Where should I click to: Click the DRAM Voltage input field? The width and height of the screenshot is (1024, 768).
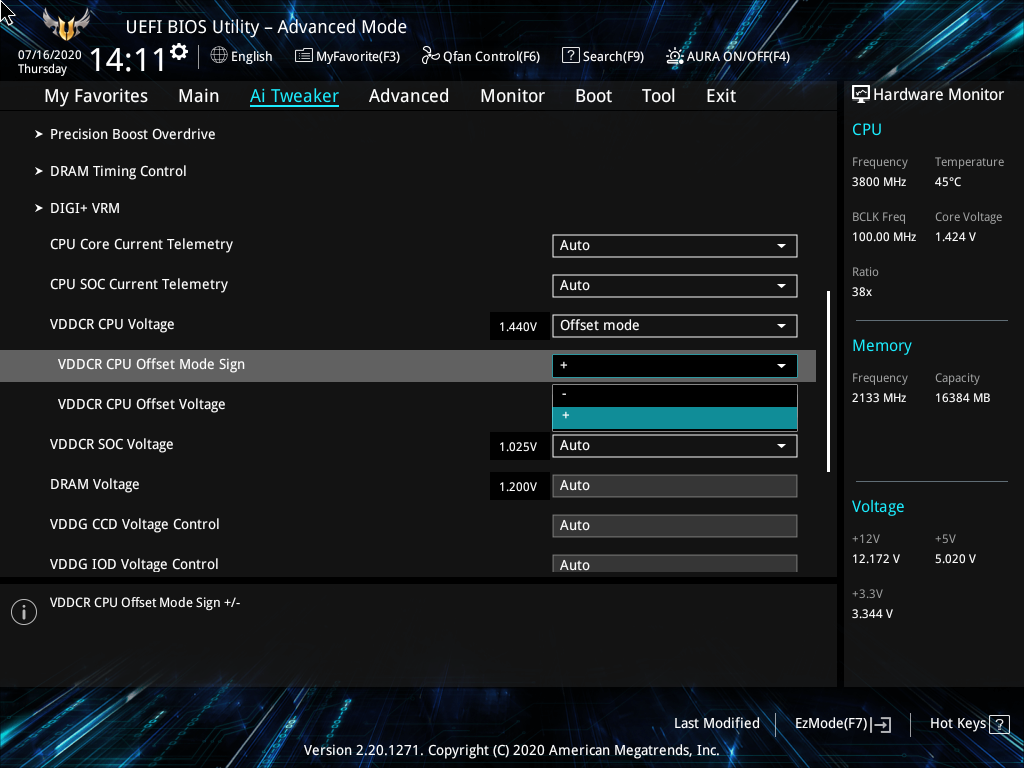pyautogui.click(x=675, y=486)
